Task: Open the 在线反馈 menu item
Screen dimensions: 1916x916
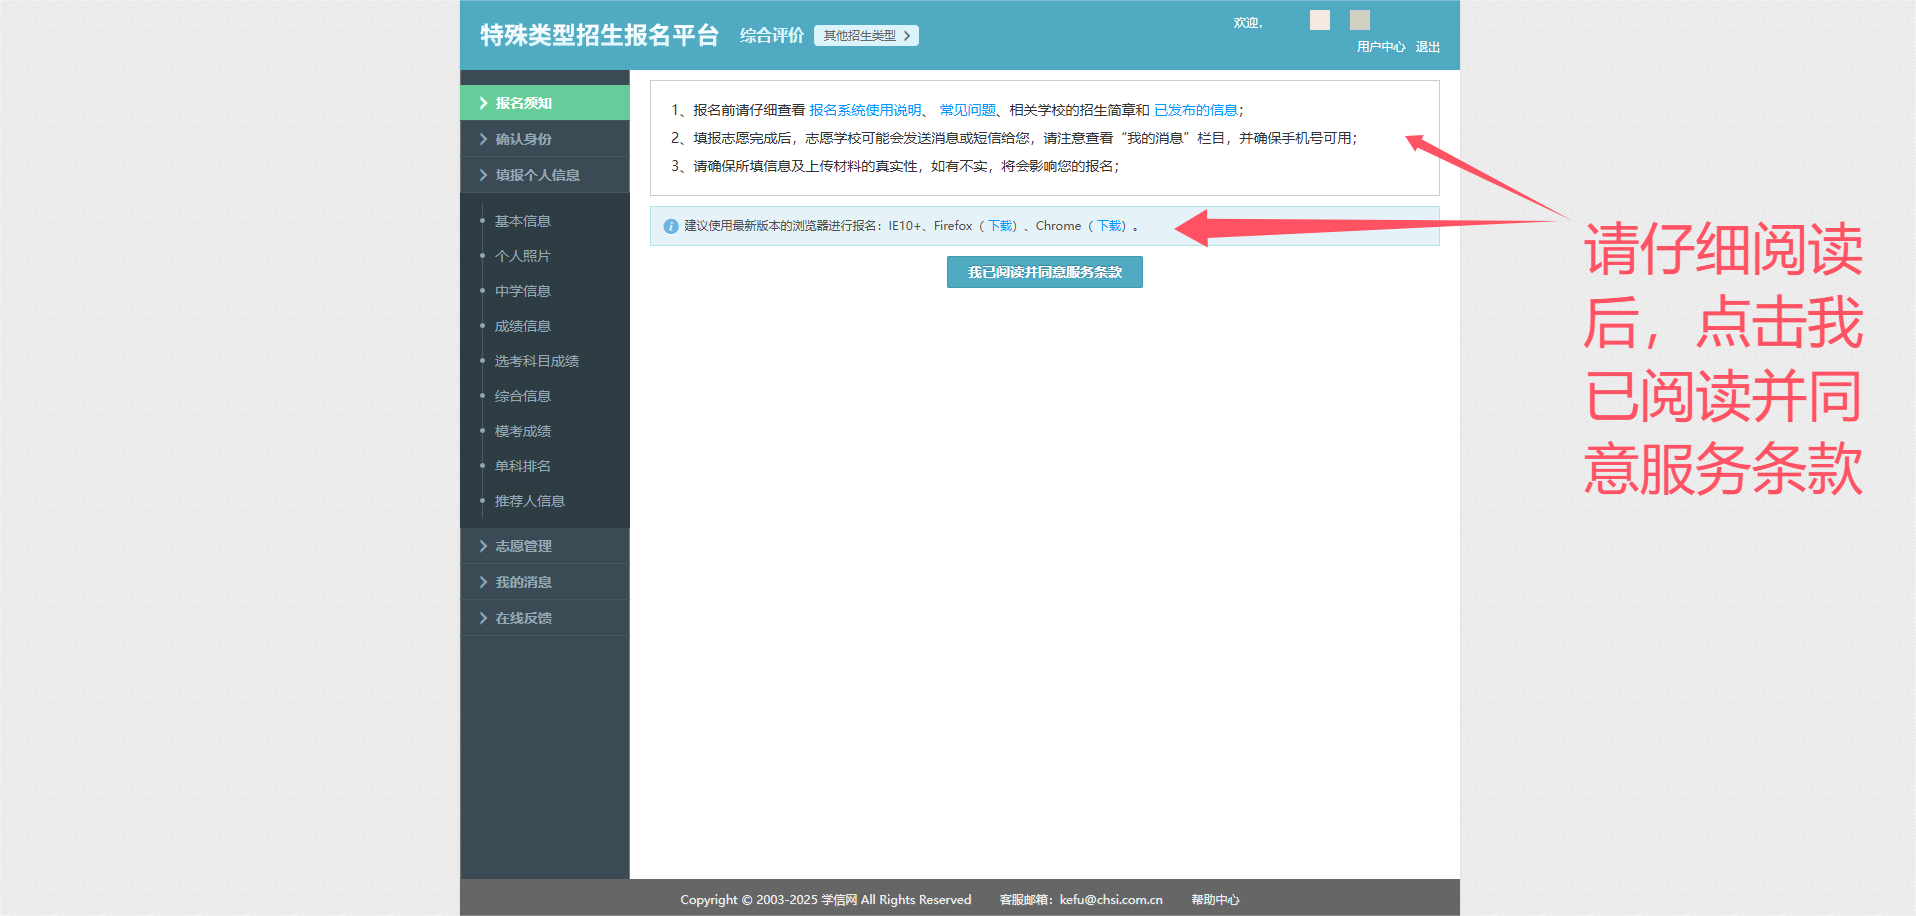Action: click(523, 618)
